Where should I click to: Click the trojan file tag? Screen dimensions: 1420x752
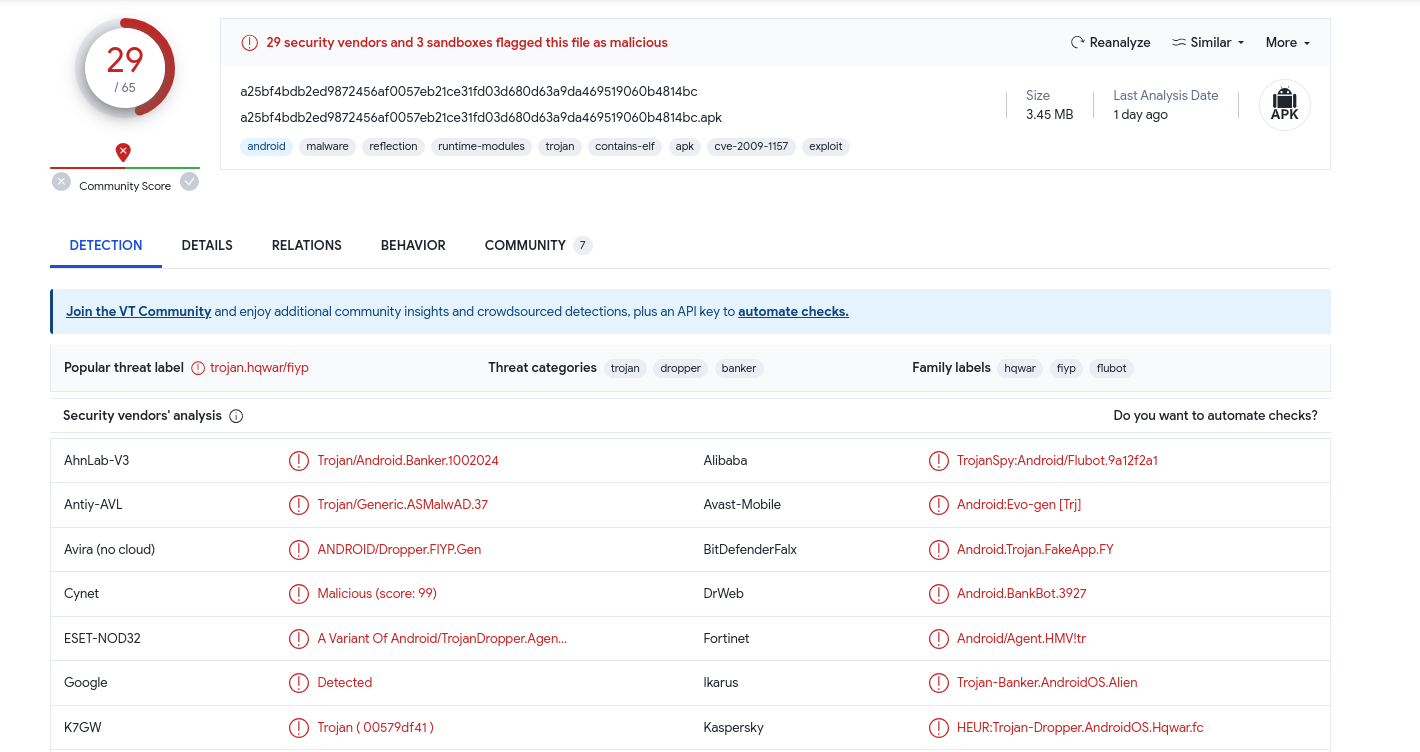[560, 147]
